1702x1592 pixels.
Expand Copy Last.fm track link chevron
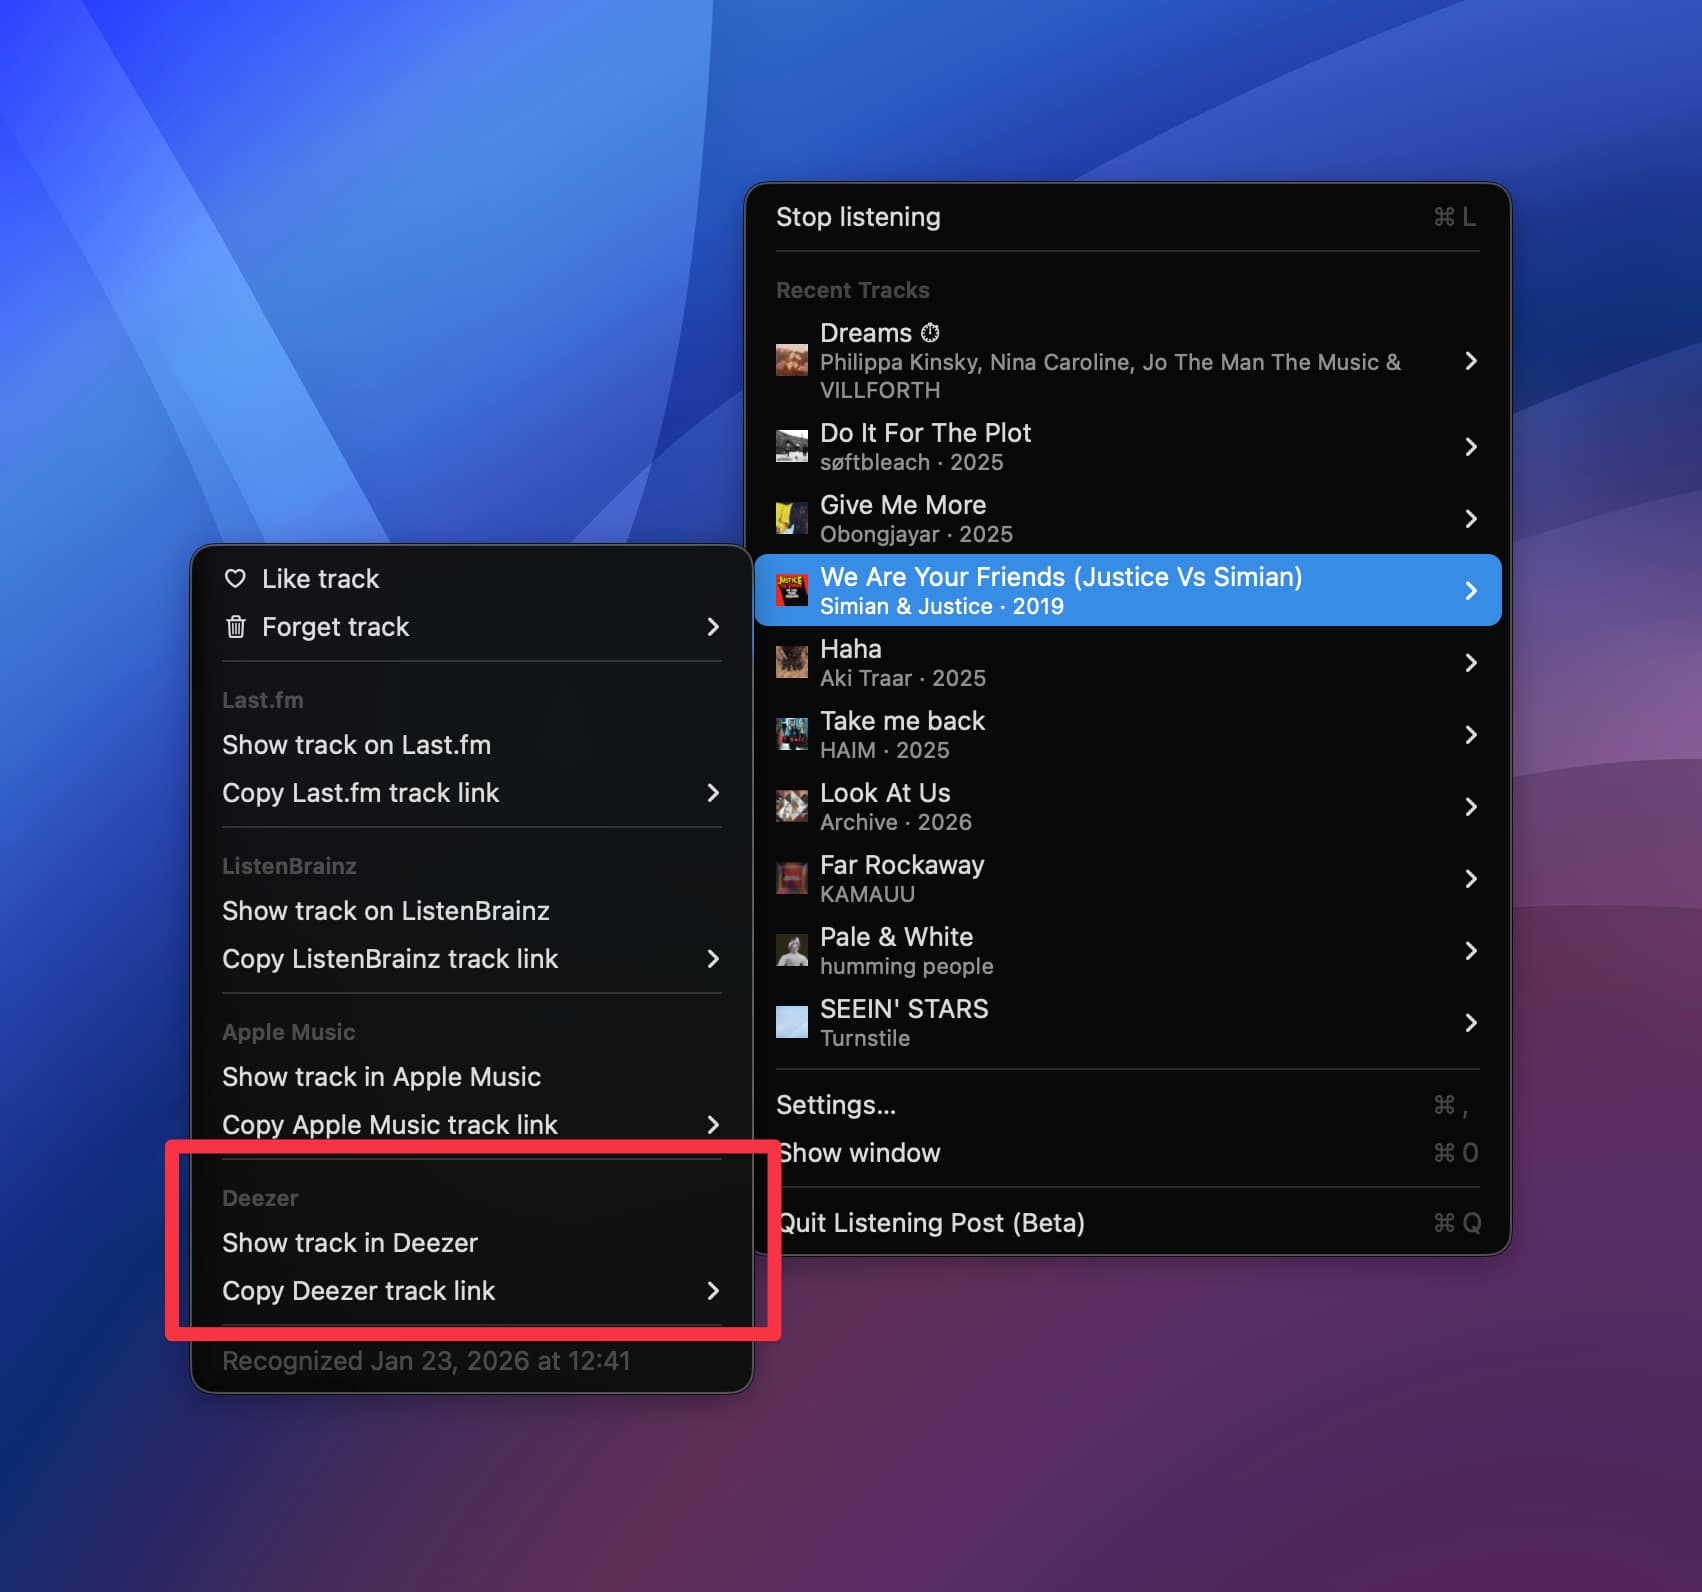click(712, 793)
